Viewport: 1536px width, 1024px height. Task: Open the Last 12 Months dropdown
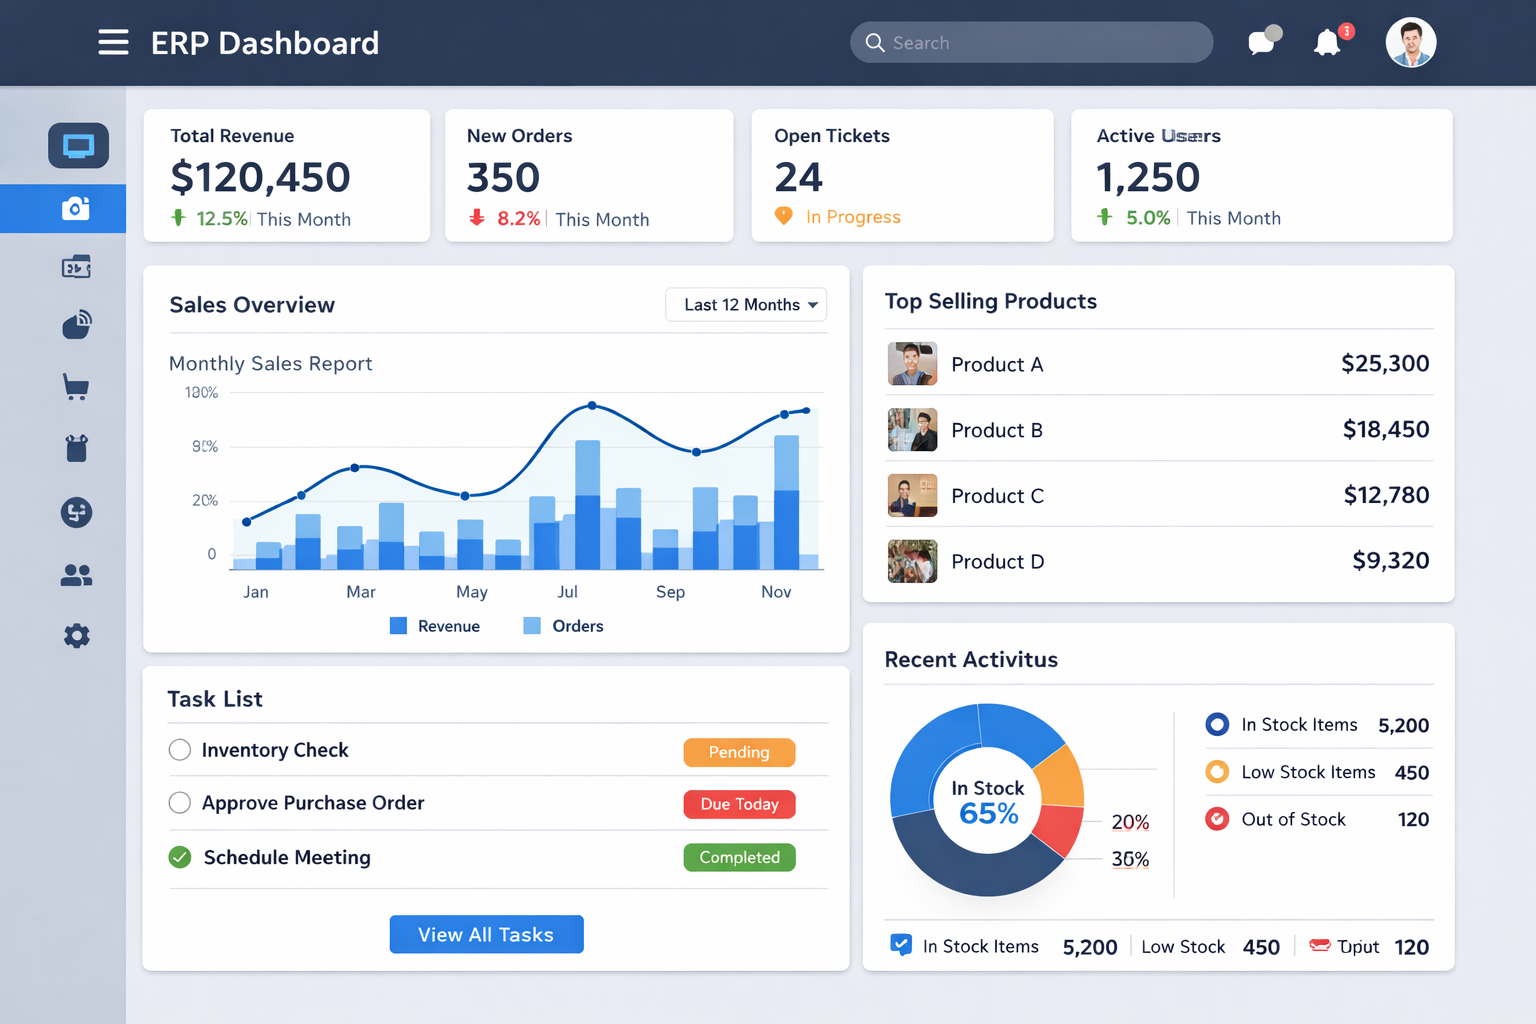[746, 304]
